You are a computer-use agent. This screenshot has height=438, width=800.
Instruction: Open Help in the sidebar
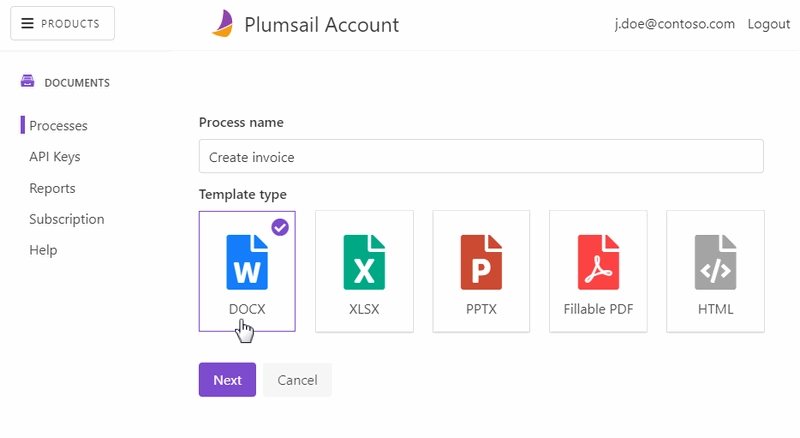click(43, 250)
